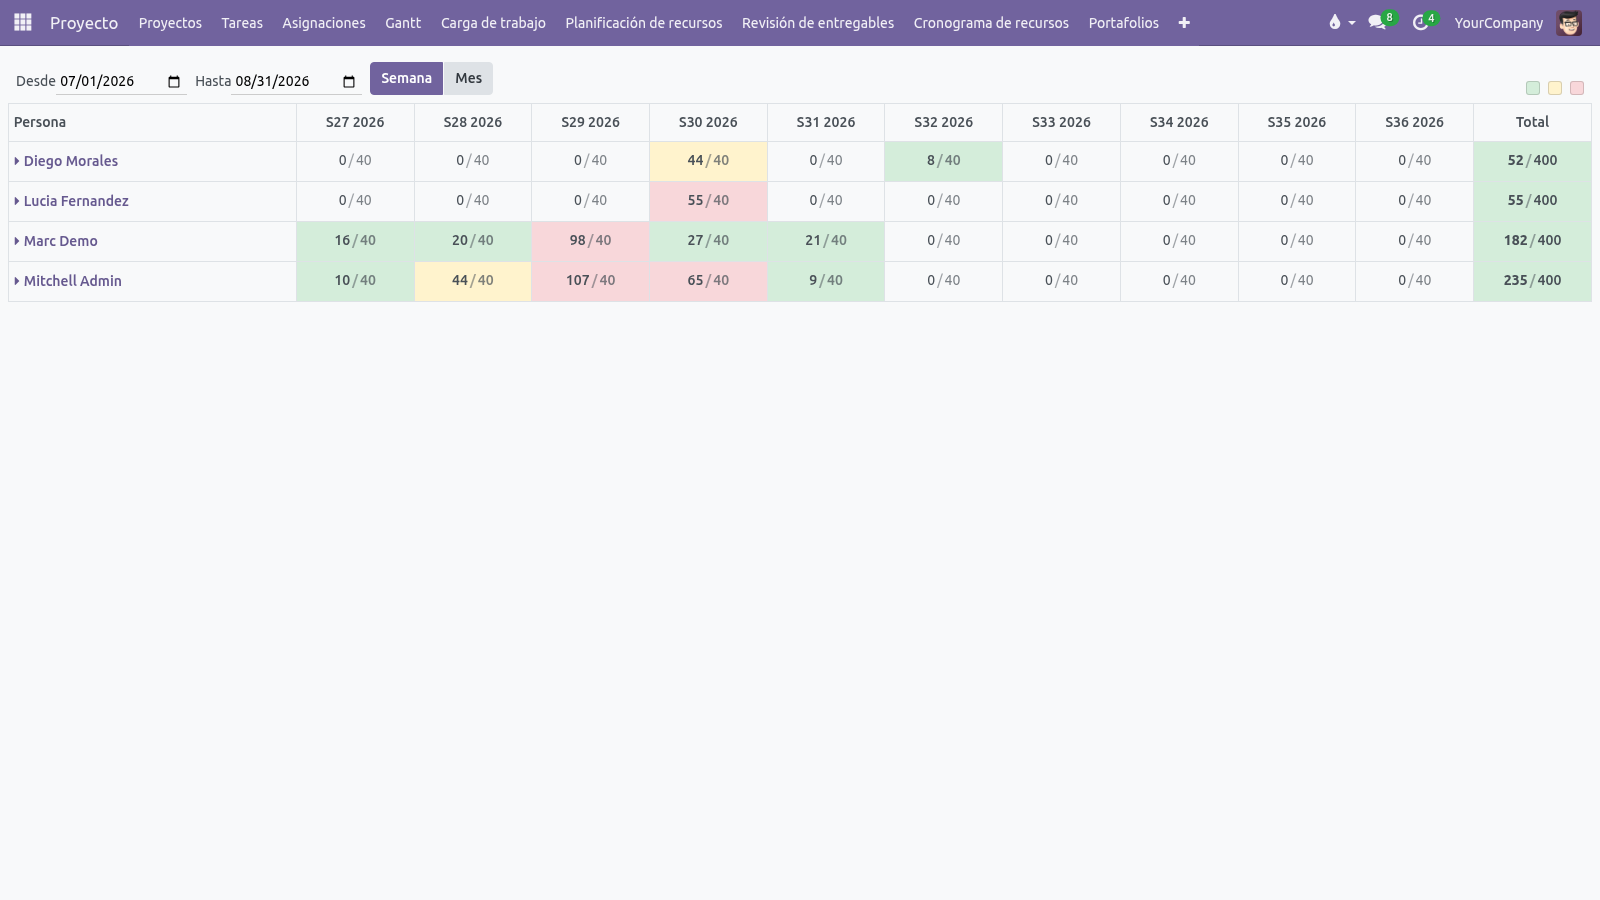Click Marc Demo 21/40 cell
Viewport: 1600px width, 900px height.
click(x=826, y=241)
